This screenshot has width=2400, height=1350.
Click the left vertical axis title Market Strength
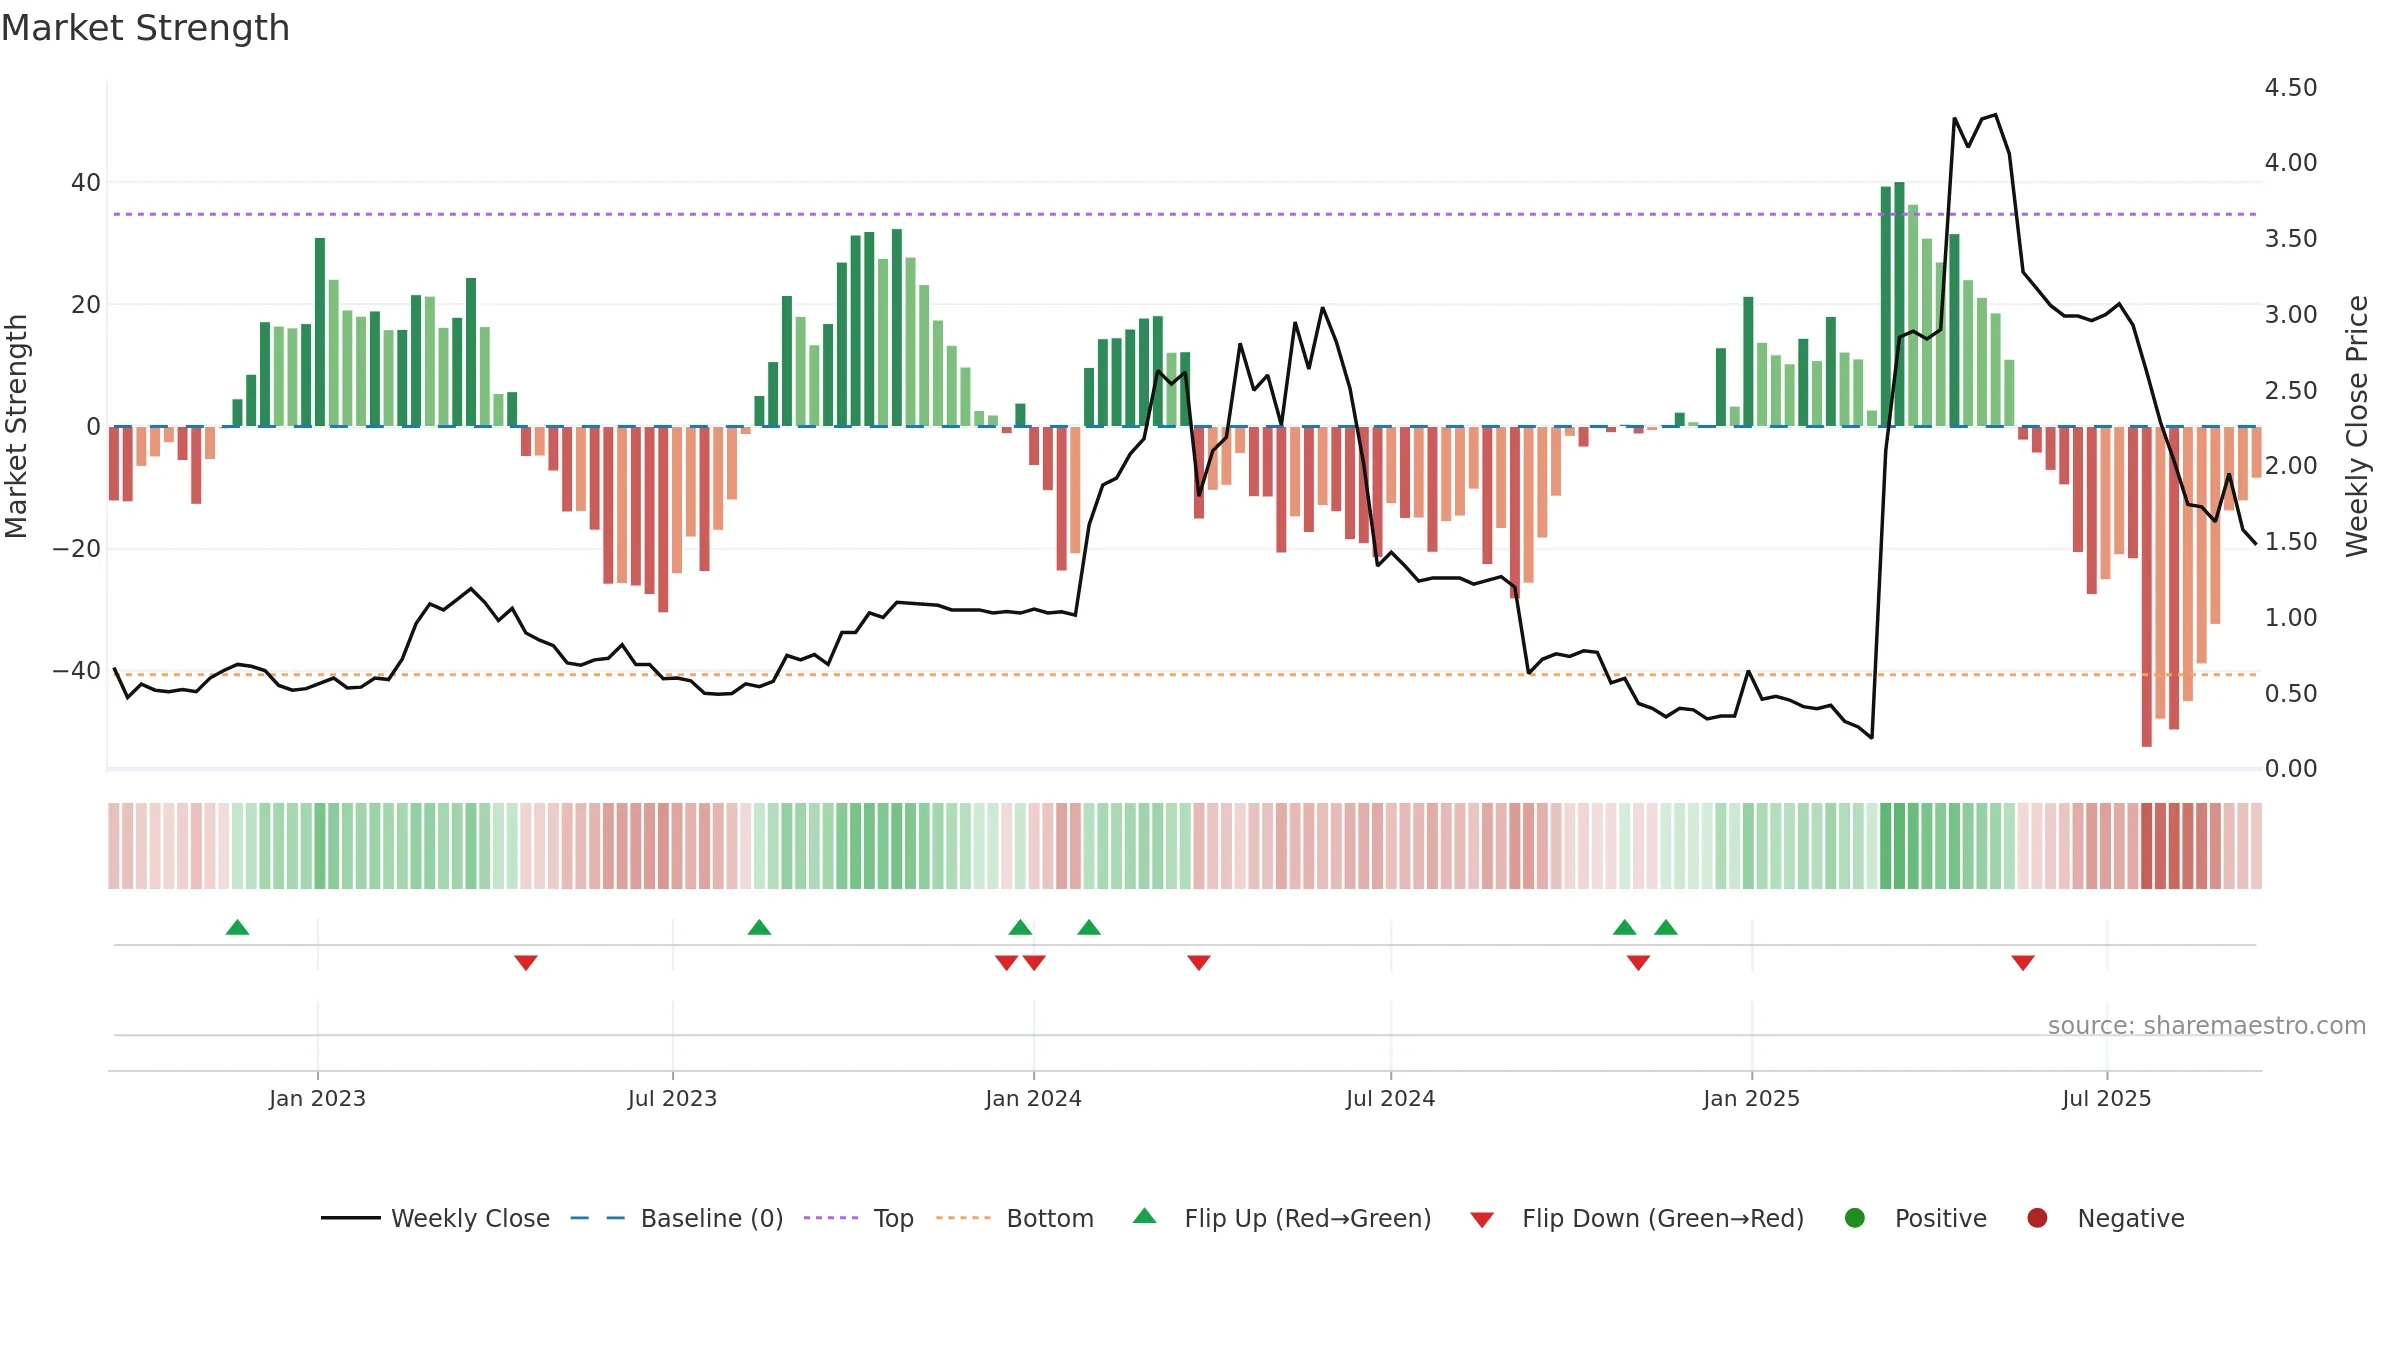click(x=16, y=426)
